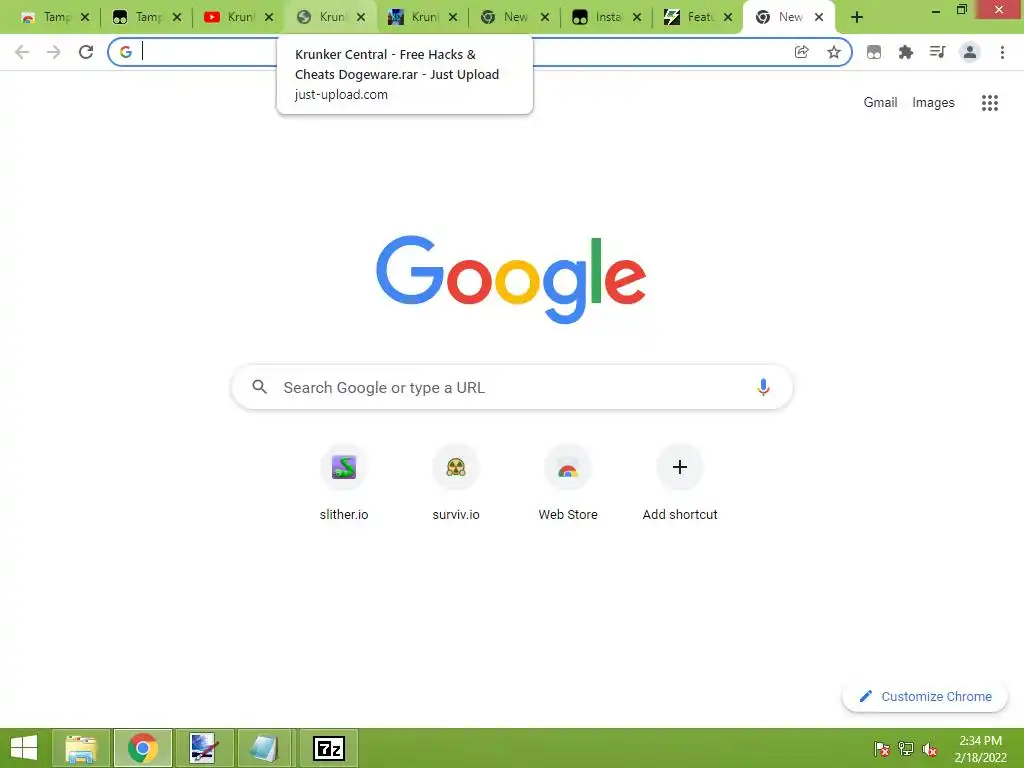
Task: Open the slither.io shortcut
Action: pyautogui.click(x=344, y=482)
